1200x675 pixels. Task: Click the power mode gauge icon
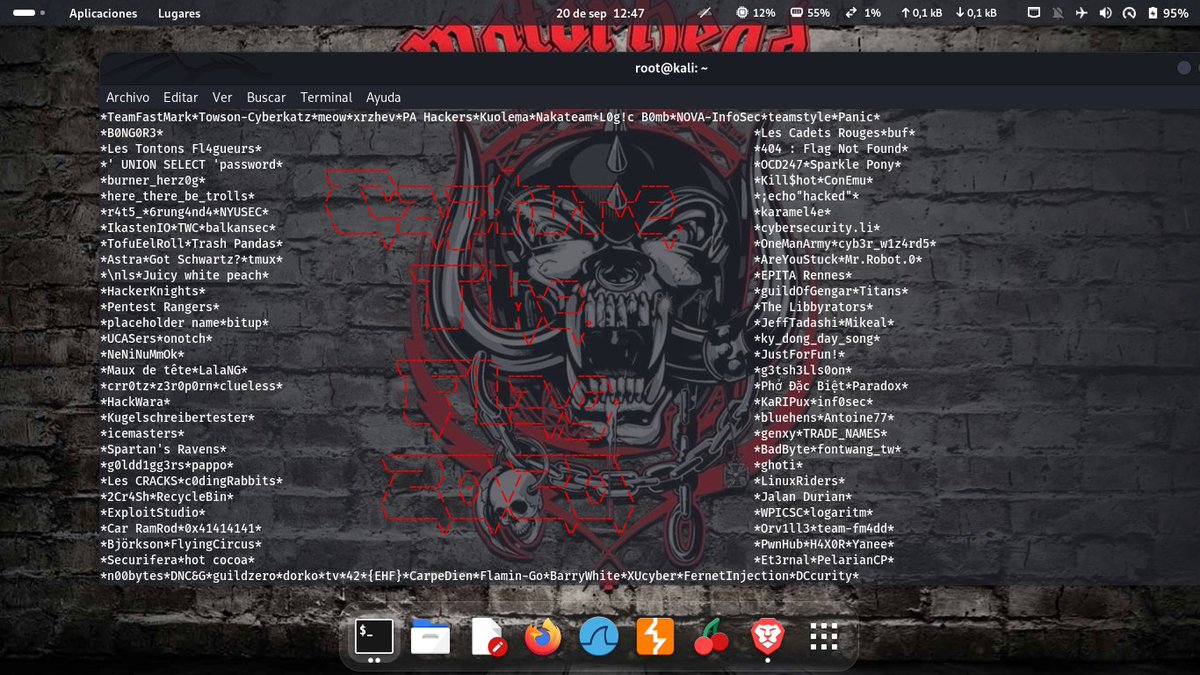coord(1129,13)
